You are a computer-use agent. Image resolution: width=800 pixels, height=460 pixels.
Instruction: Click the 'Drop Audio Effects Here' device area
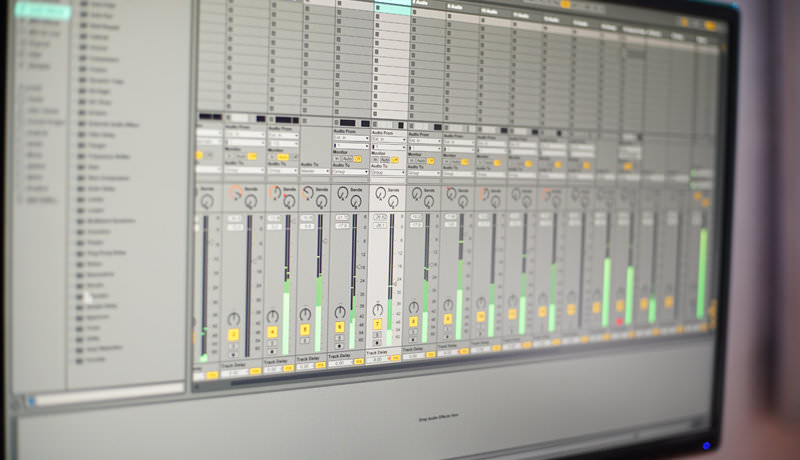(439, 417)
